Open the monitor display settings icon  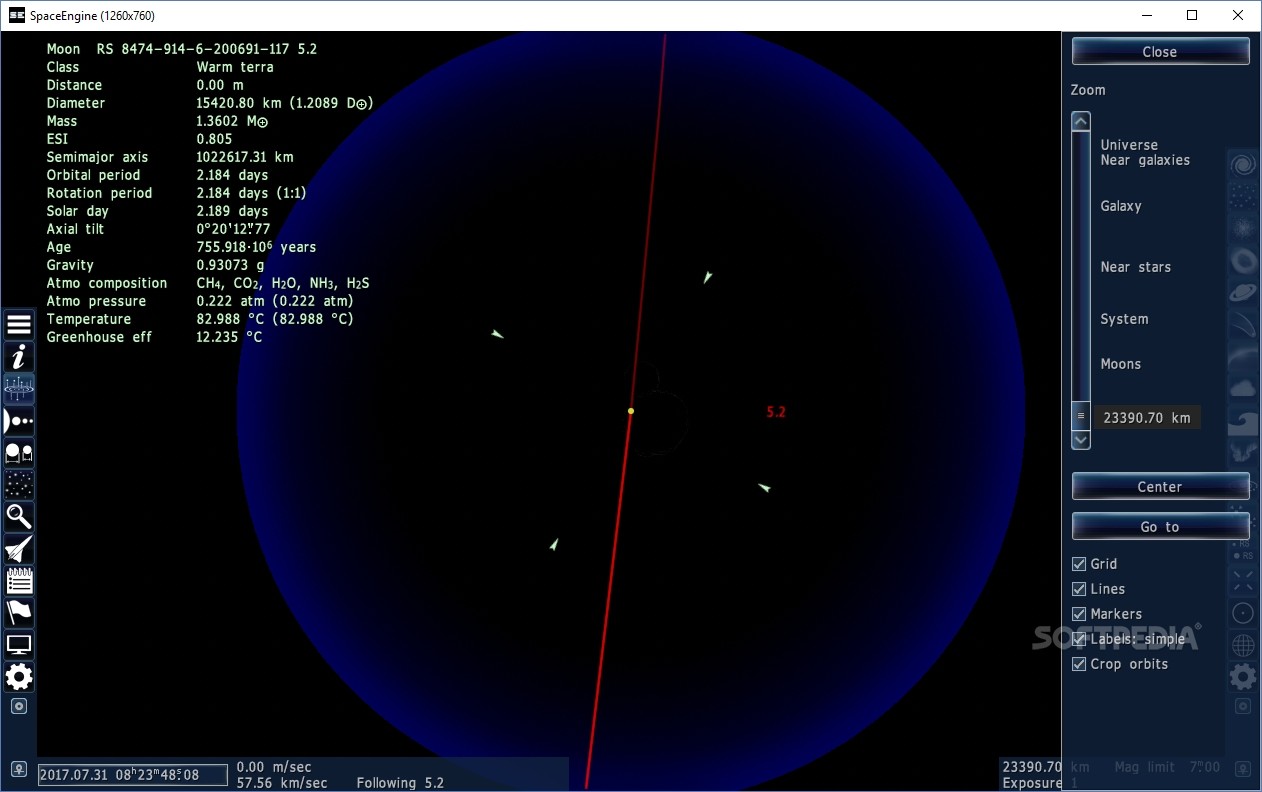tap(19, 645)
